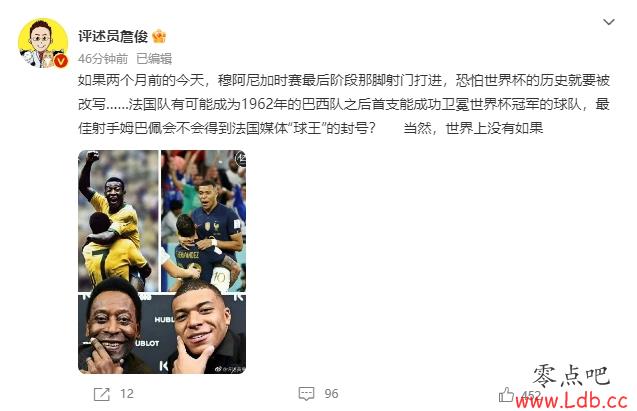Click the orange V verified badge
Viewport: 637px width, 411px height.
tap(61, 61)
